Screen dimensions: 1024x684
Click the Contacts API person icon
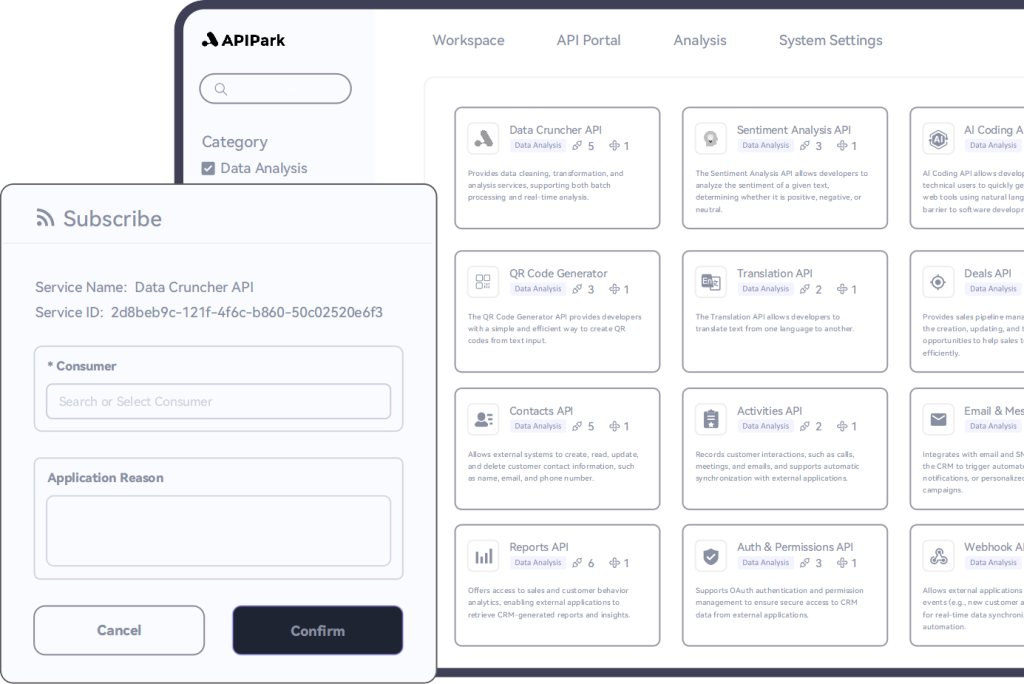coord(484,419)
